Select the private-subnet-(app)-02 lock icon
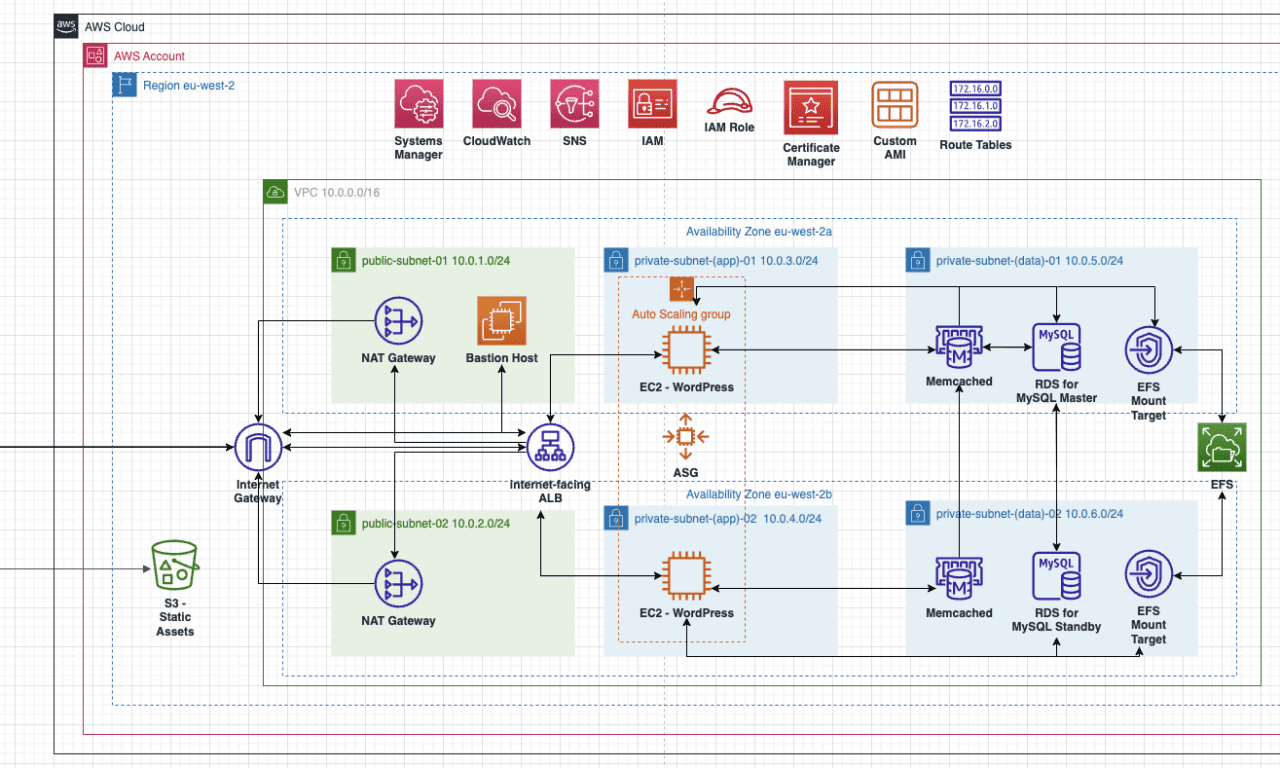 point(616,517)
